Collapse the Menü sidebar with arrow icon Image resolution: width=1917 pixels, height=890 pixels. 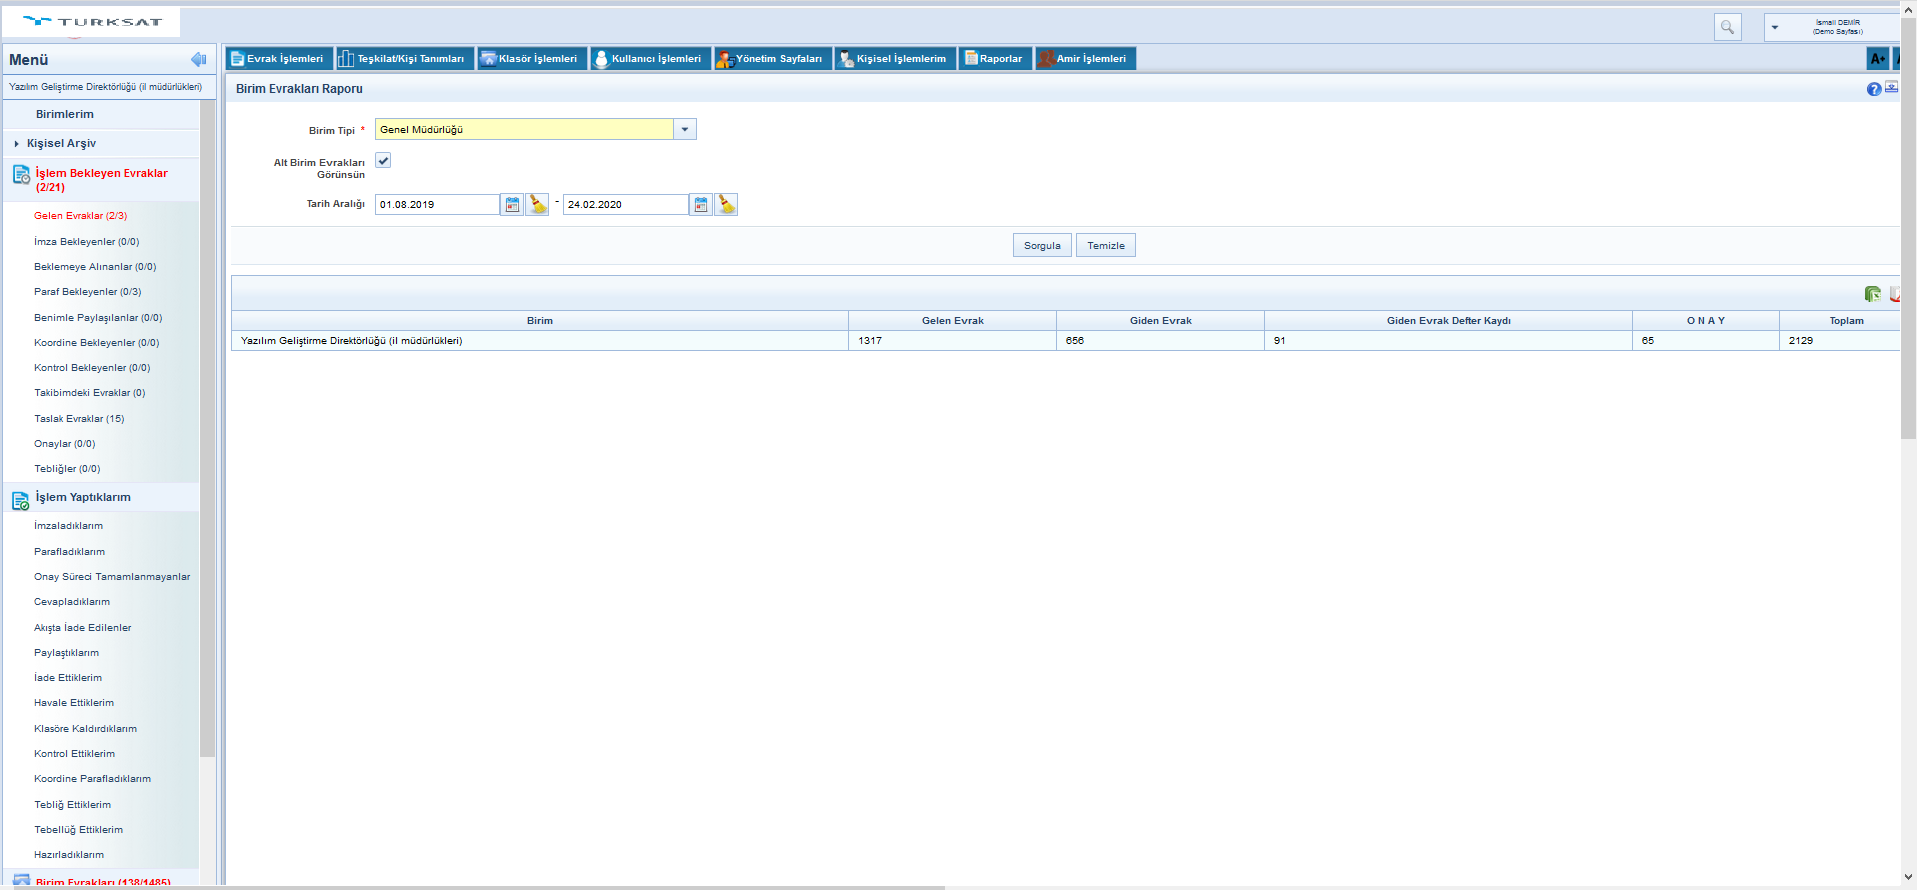[x=198, y=60]
